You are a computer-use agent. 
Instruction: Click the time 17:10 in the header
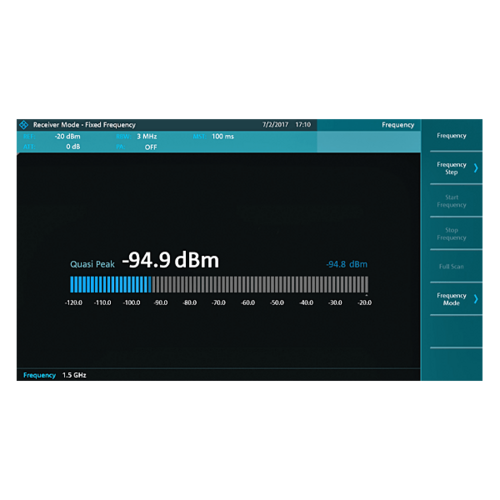tap(303, 125)
